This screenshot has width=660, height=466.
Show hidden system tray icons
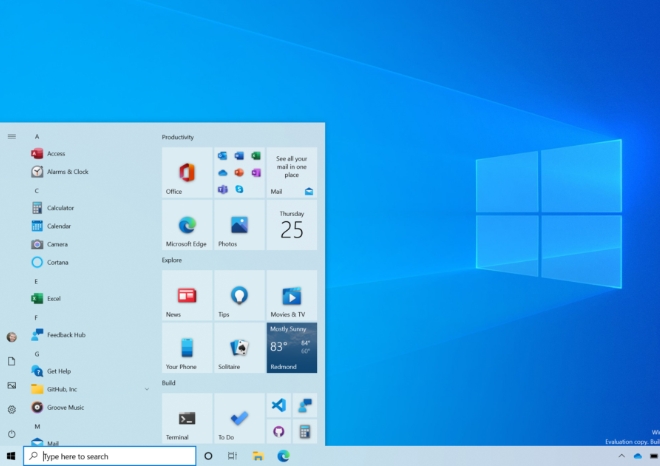(621, 456)
